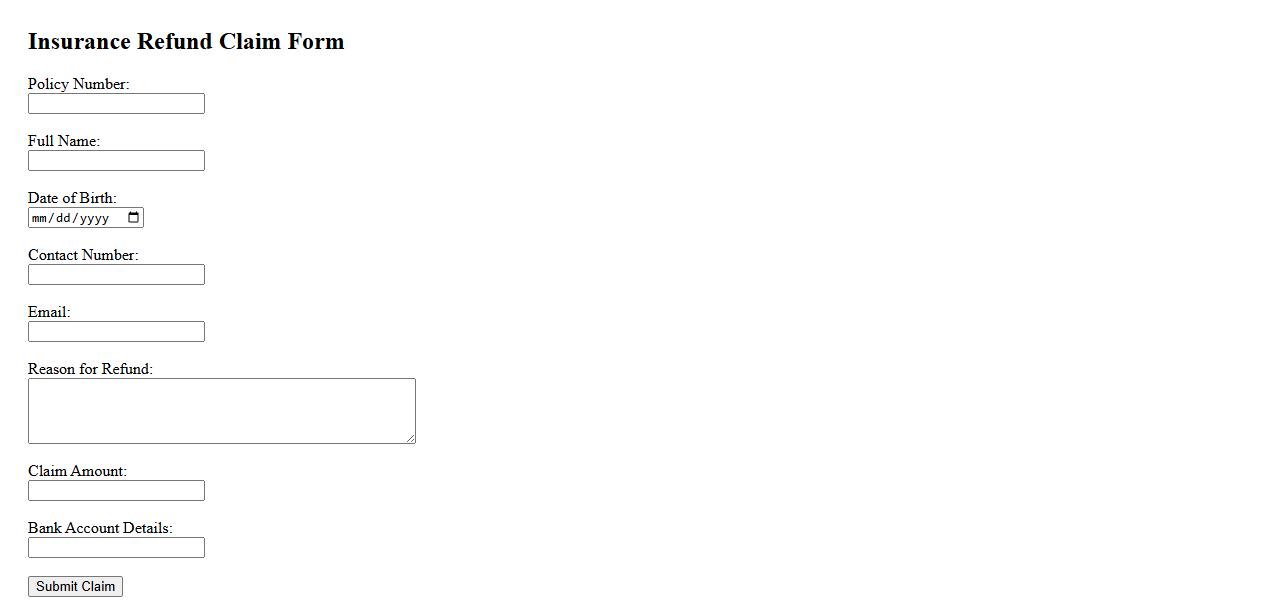Screen dimensions: 1278x601
Task: Select the month segment in Date of Birth
Action: (40, 218)
